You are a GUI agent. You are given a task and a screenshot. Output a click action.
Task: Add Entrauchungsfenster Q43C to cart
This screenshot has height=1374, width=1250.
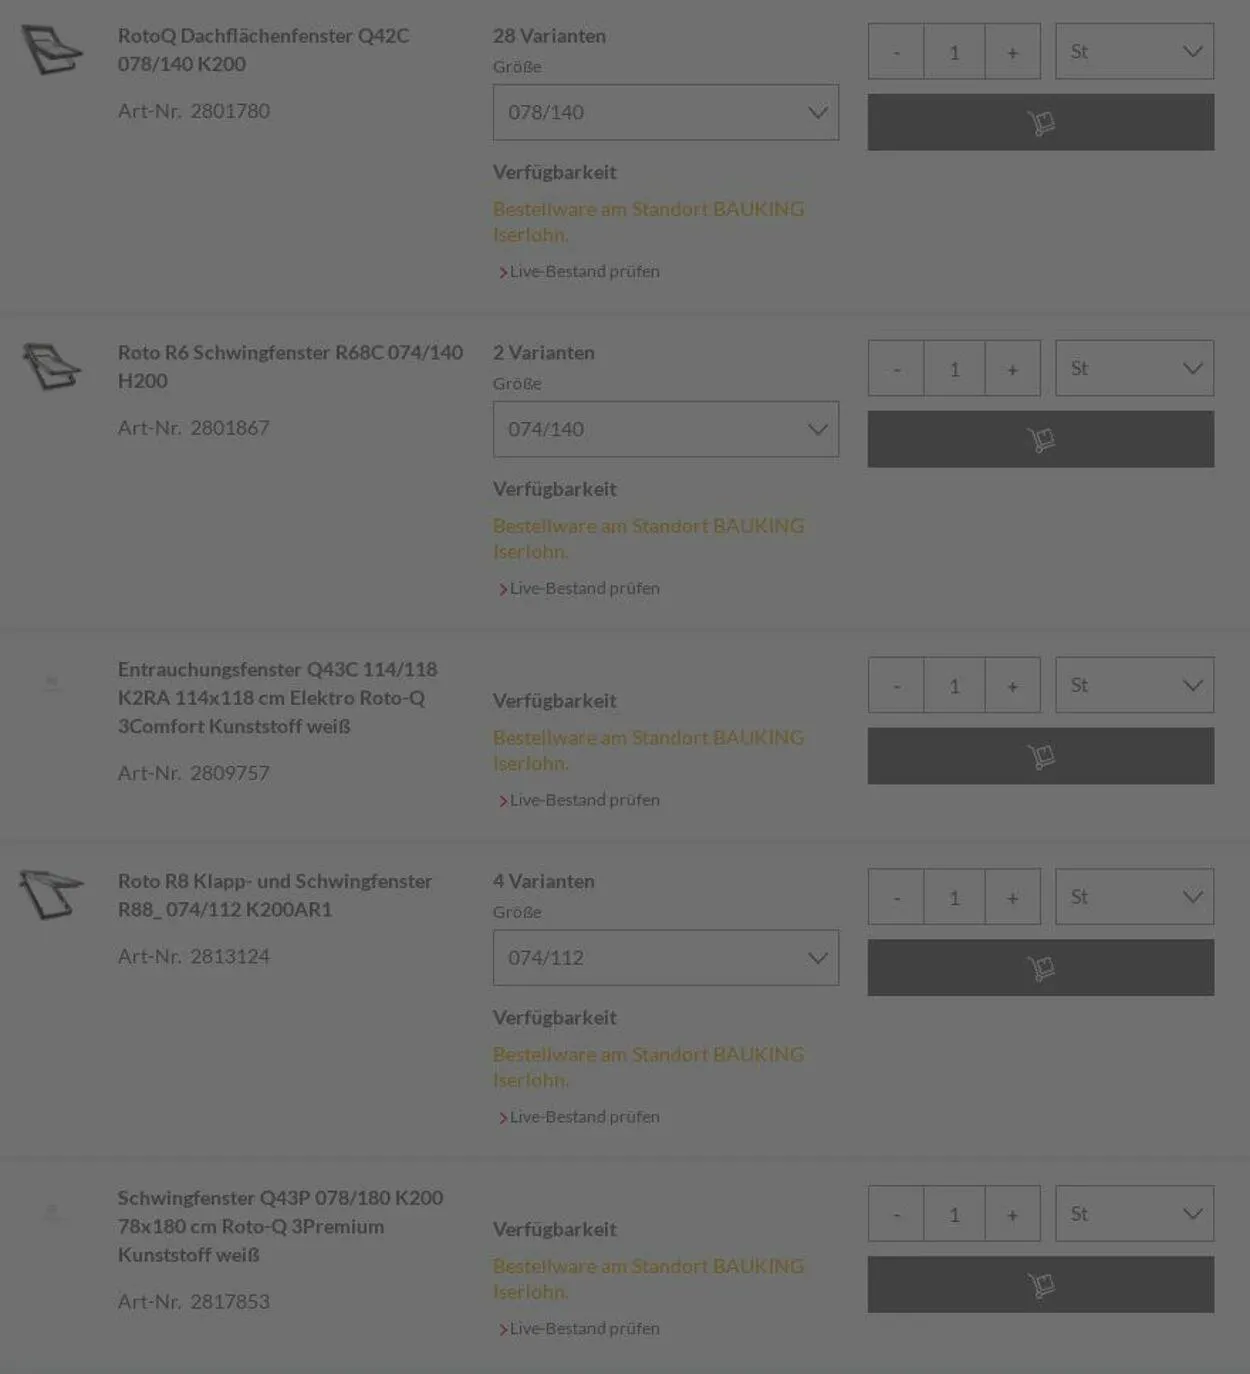(x=1040, y=756)
